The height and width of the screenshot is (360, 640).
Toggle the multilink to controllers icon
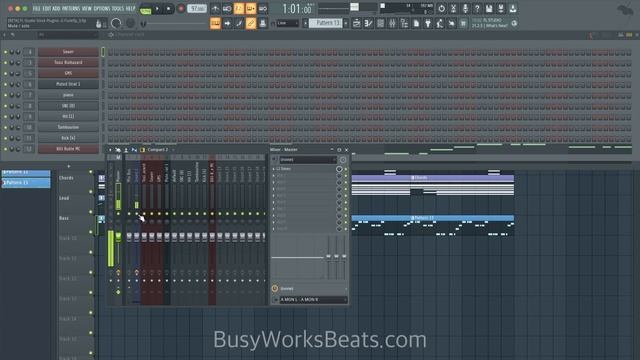click(263, 23)
